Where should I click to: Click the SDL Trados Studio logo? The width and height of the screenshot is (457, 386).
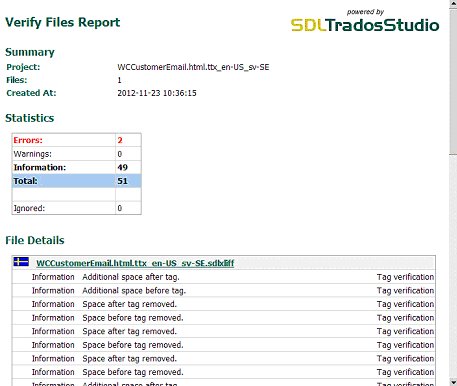tap(365, 25)
